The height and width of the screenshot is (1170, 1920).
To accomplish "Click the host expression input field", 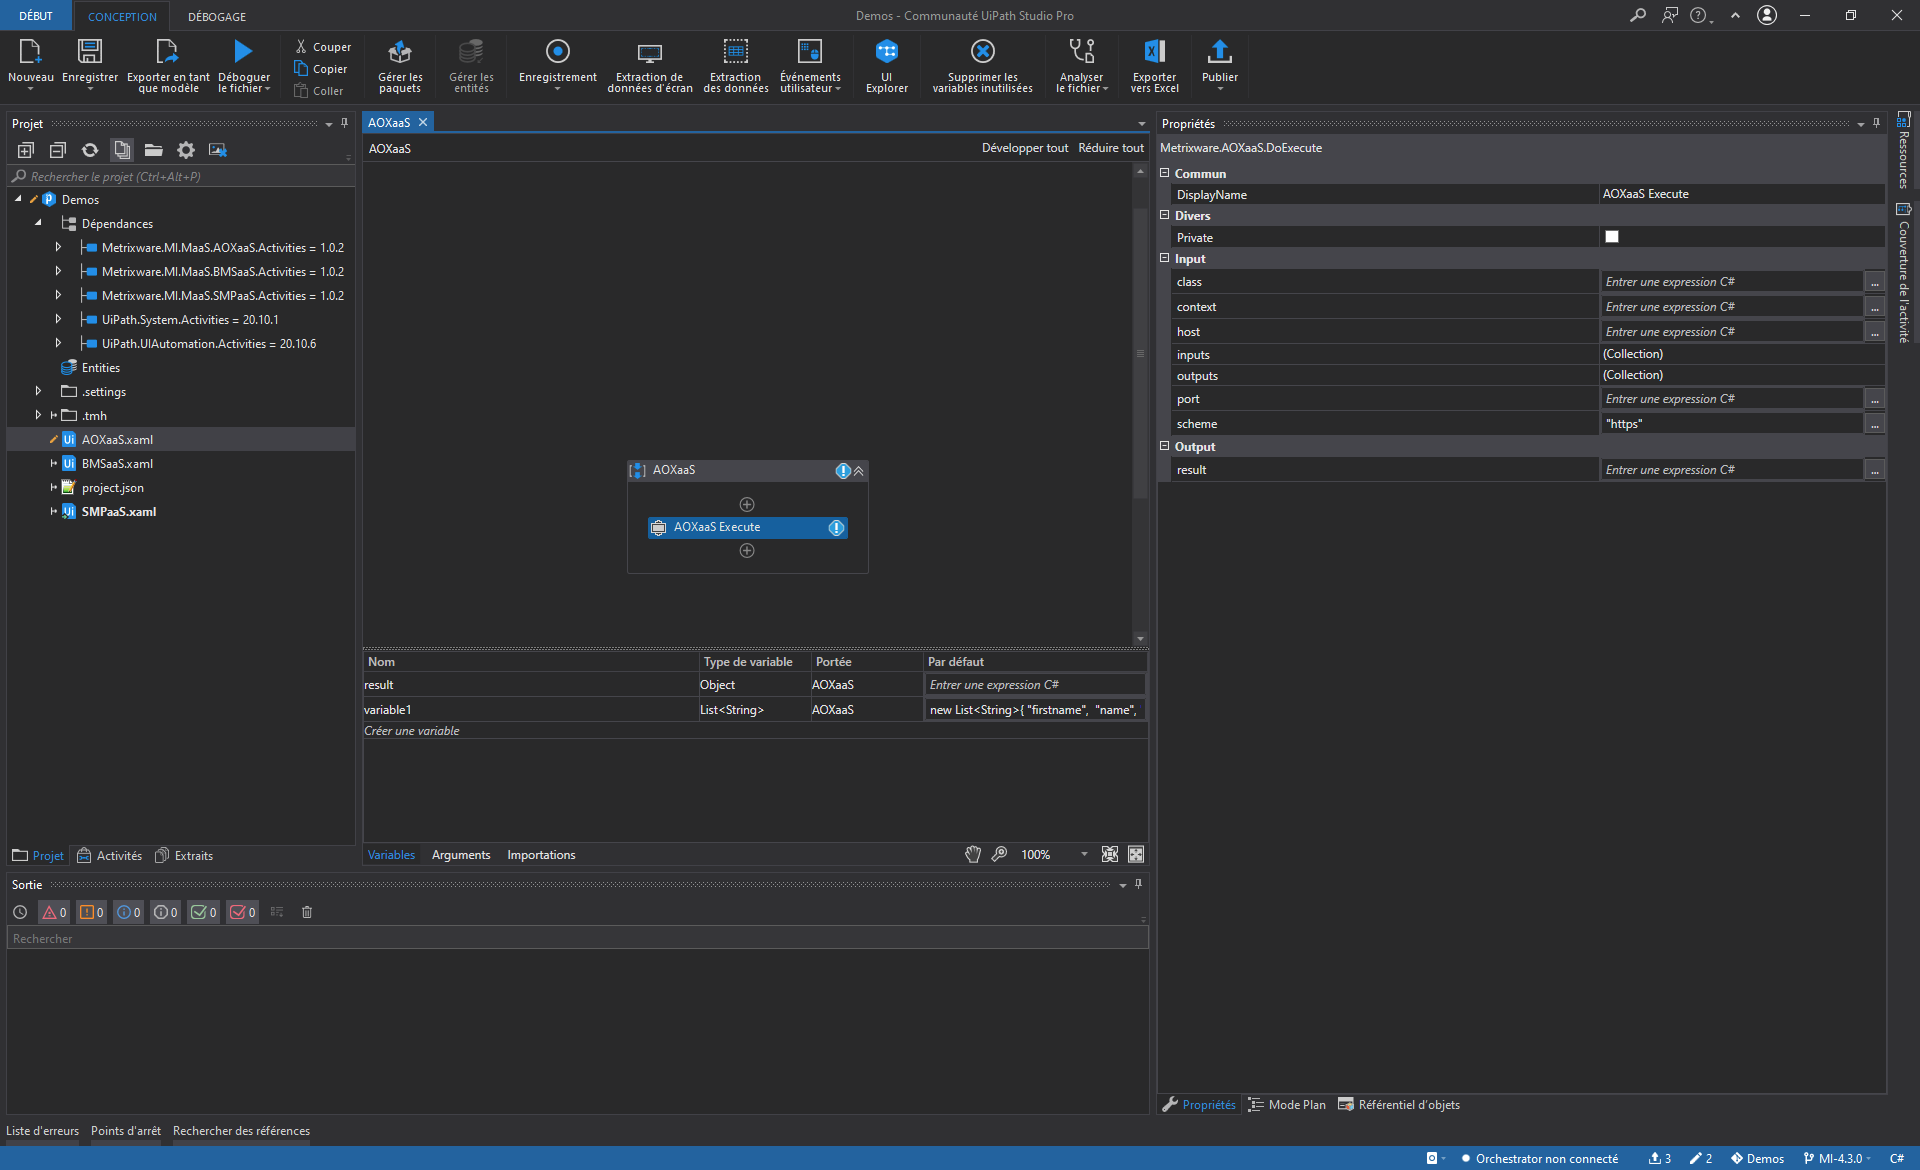I will point(1730,332).
